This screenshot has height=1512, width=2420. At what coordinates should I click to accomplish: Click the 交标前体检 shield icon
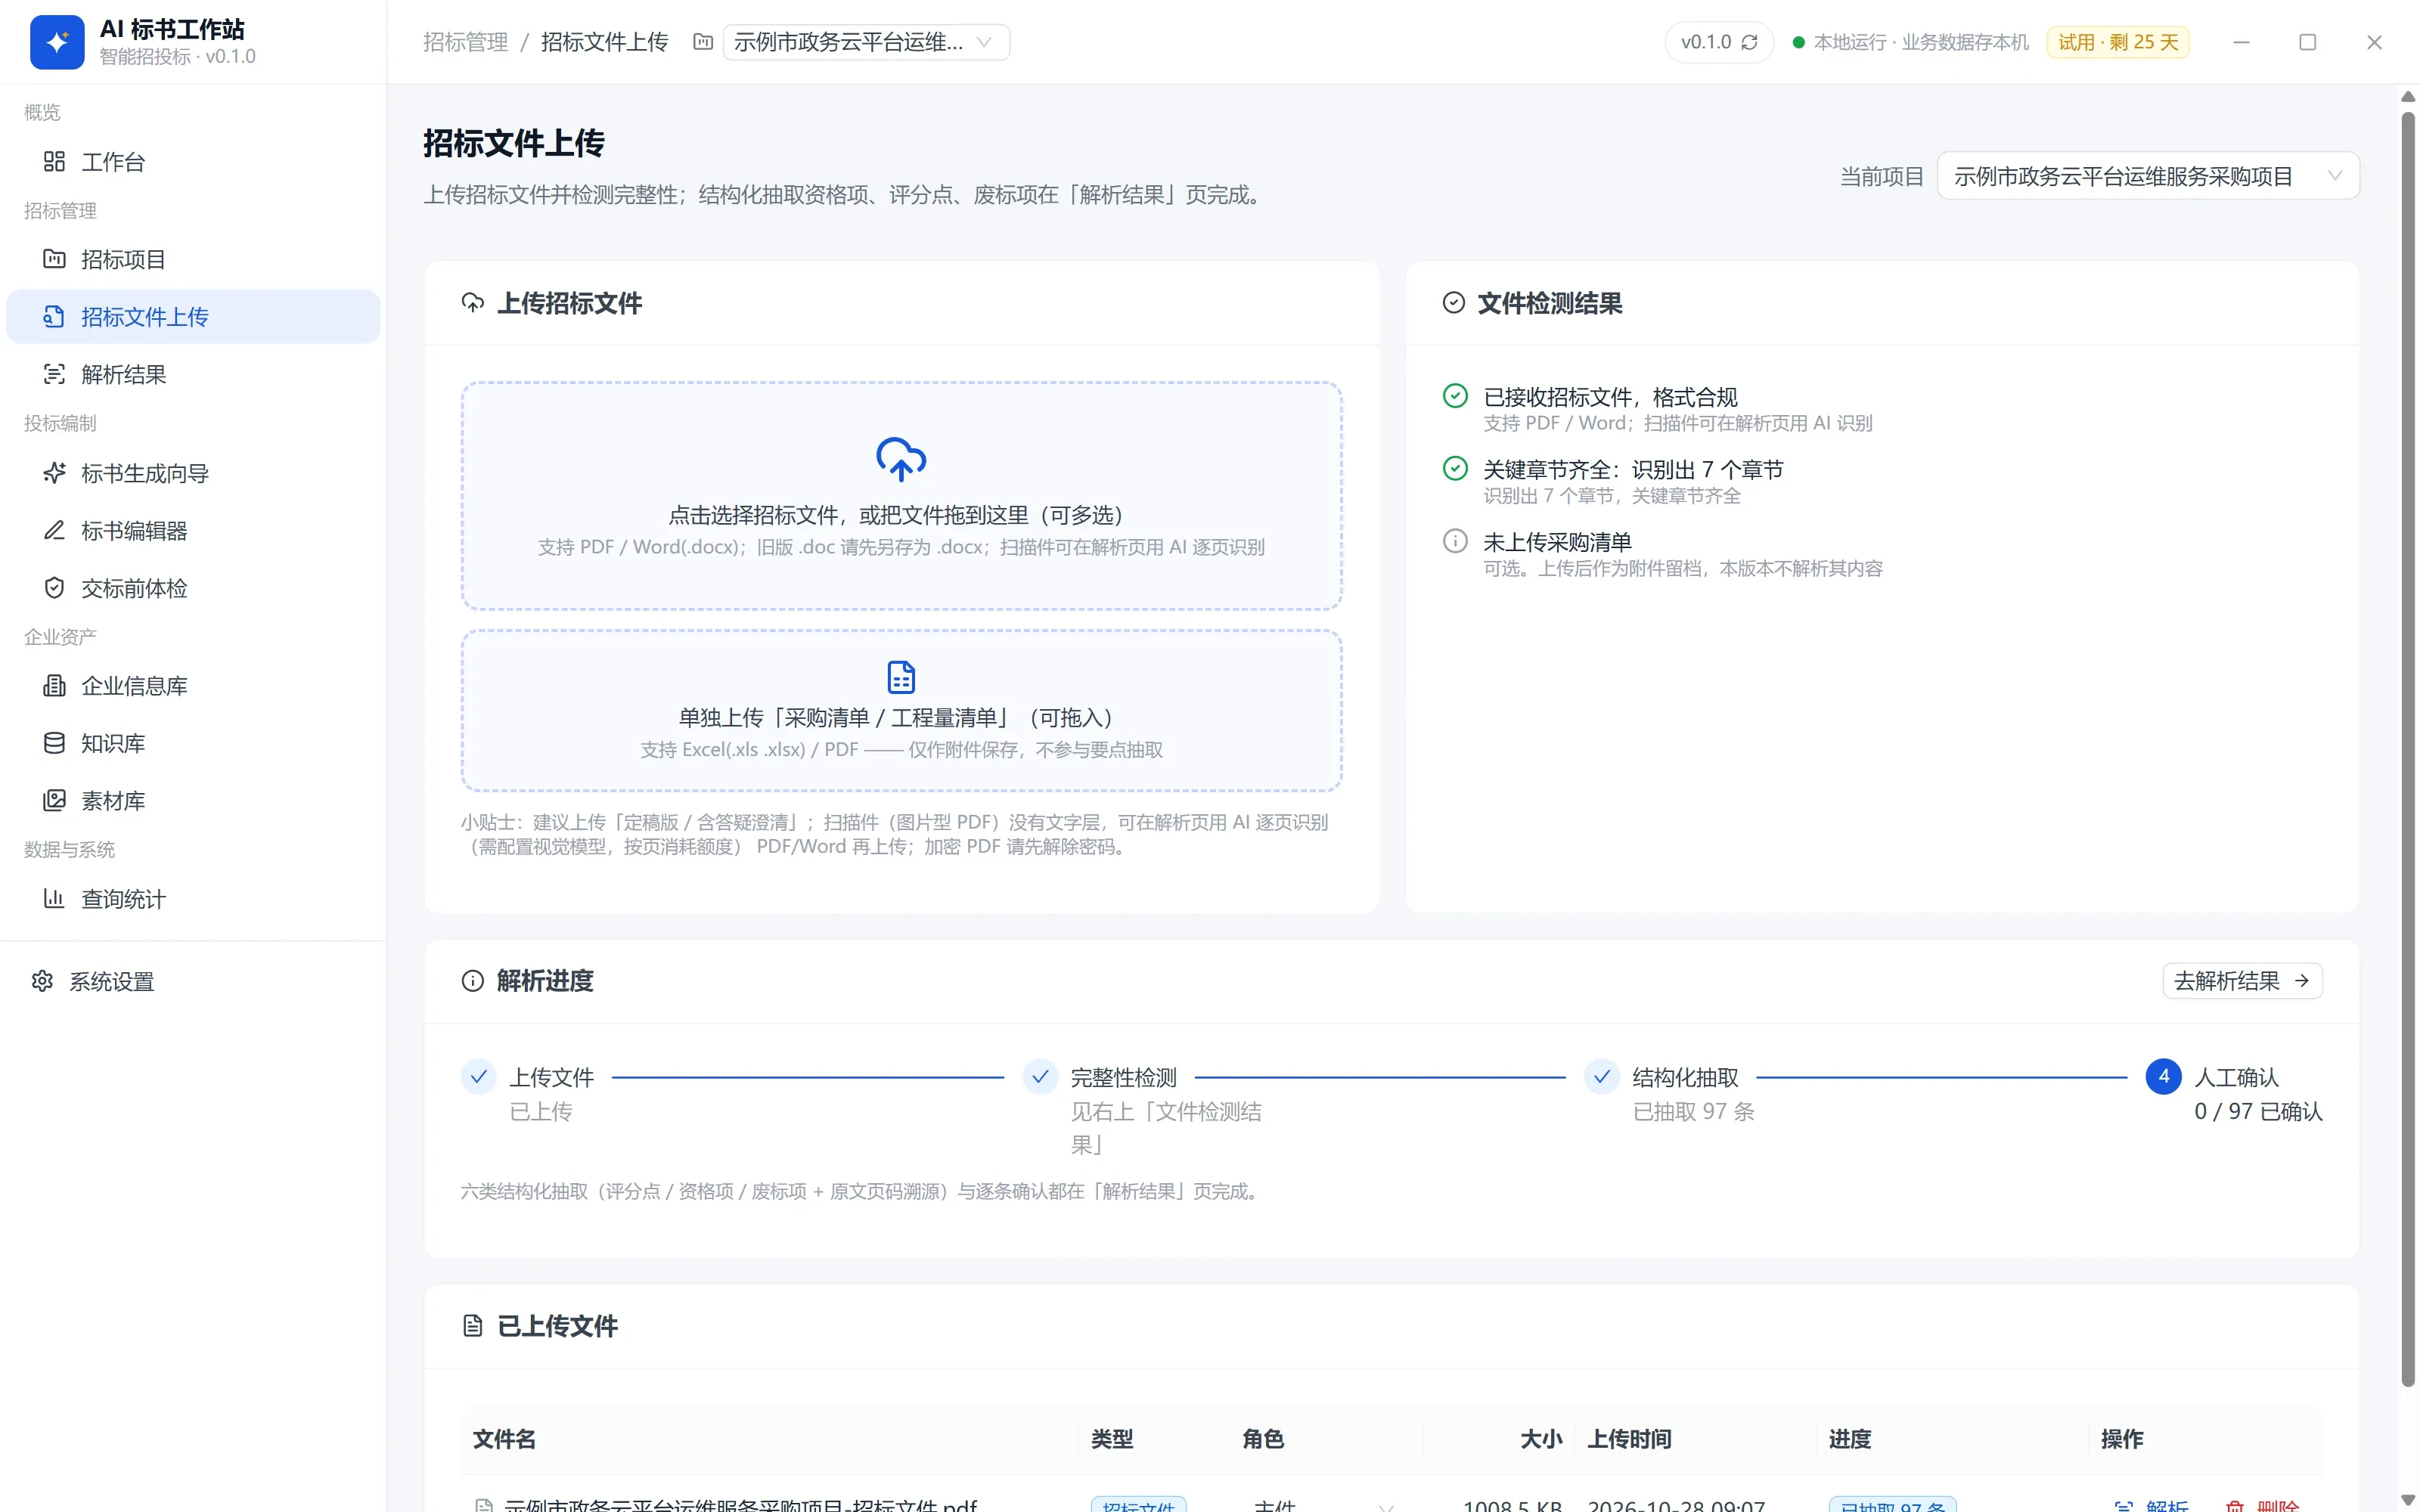pyautogui.click(x=54, y=588)
